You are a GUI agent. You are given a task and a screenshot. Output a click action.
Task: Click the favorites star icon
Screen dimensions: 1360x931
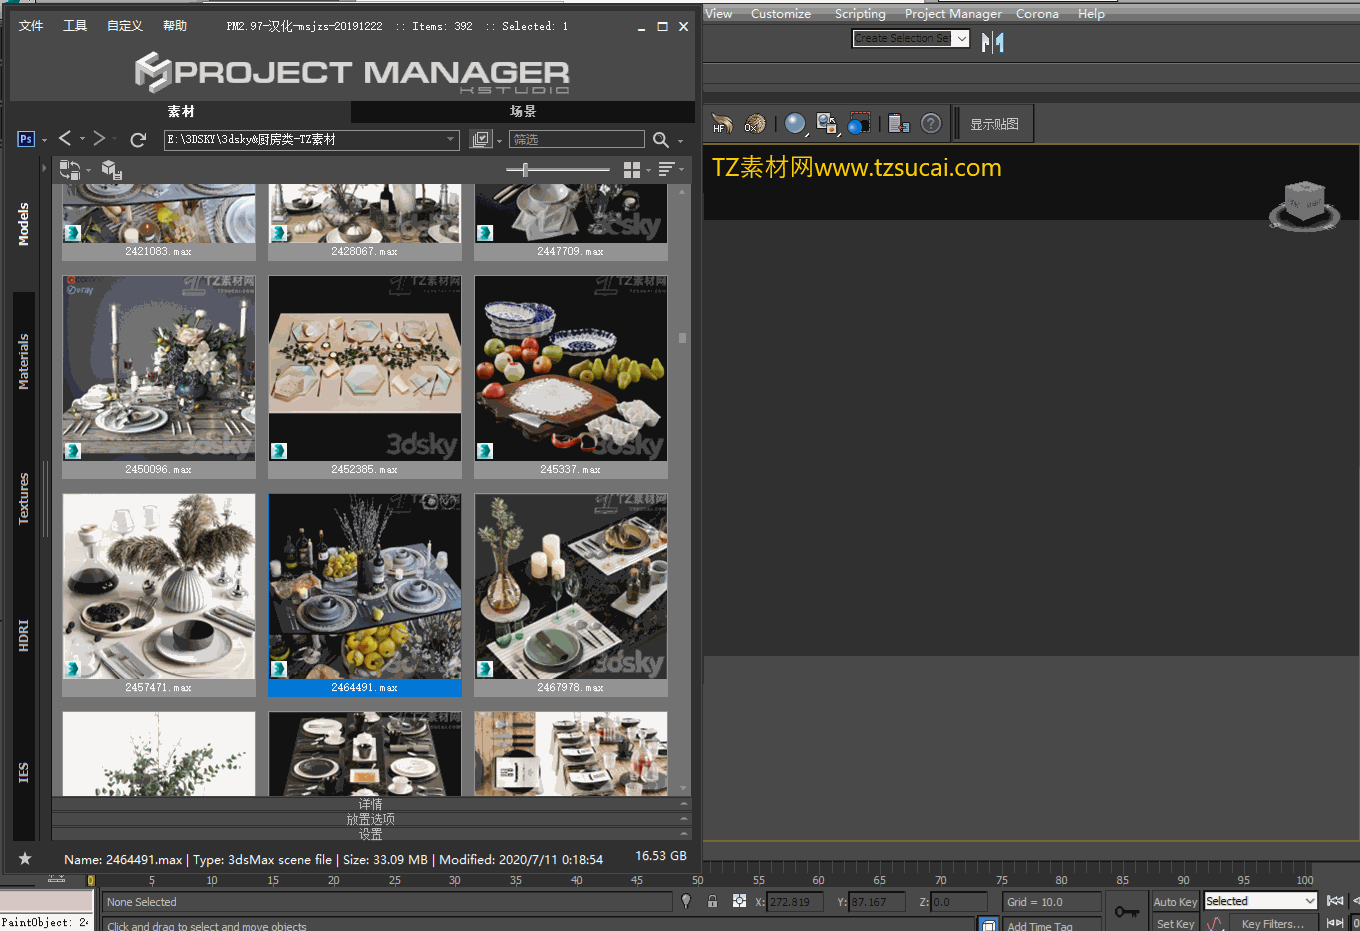point(25,859)
